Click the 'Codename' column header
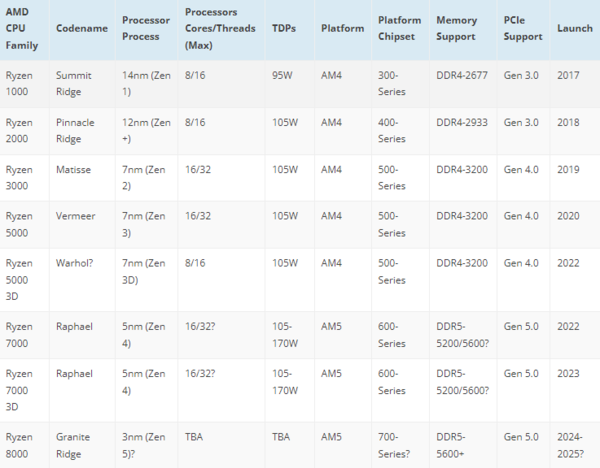 point(82,28)
